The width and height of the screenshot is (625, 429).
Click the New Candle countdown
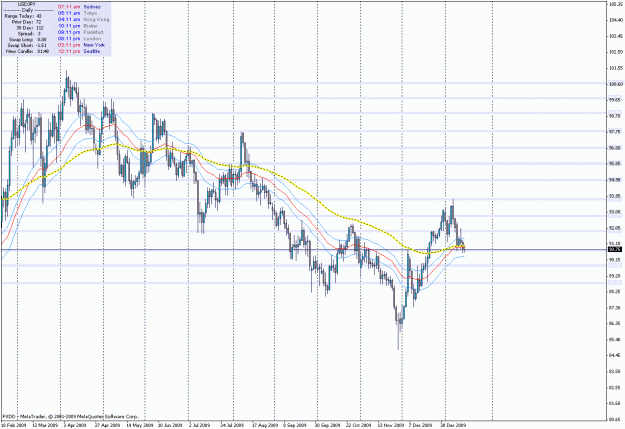click(44, 51)
